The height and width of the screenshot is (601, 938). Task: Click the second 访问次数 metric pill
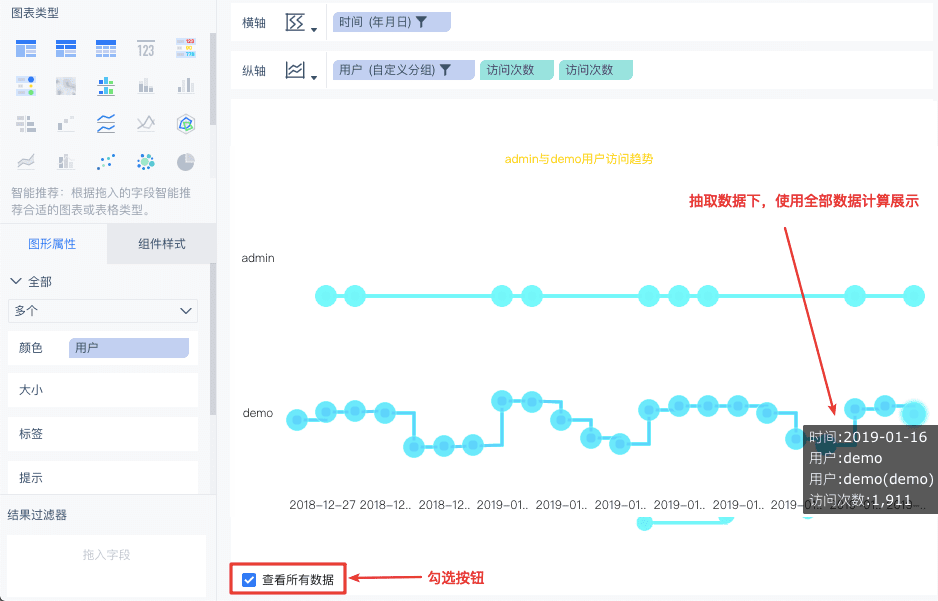click(595, 70)
